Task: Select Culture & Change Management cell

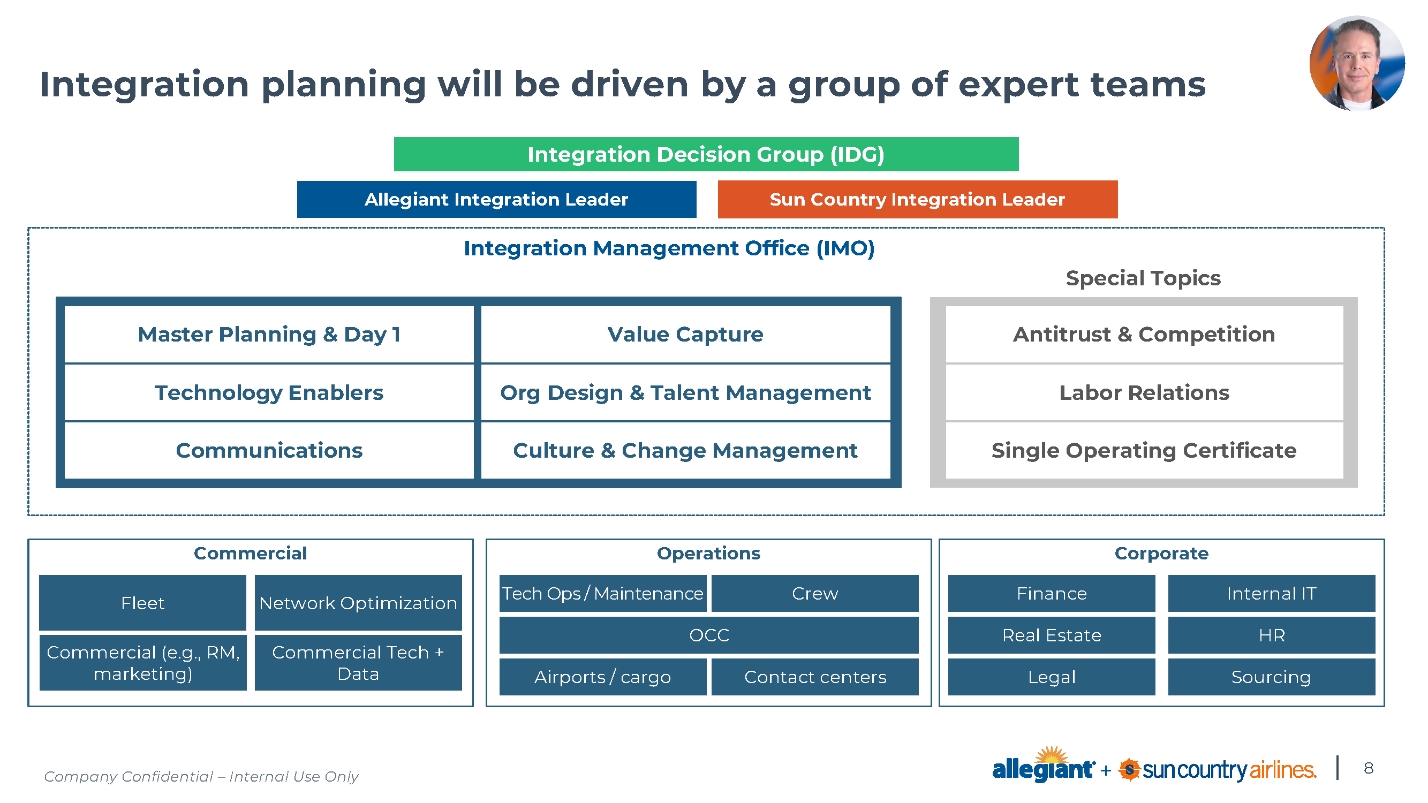Action: click(685, 451)
